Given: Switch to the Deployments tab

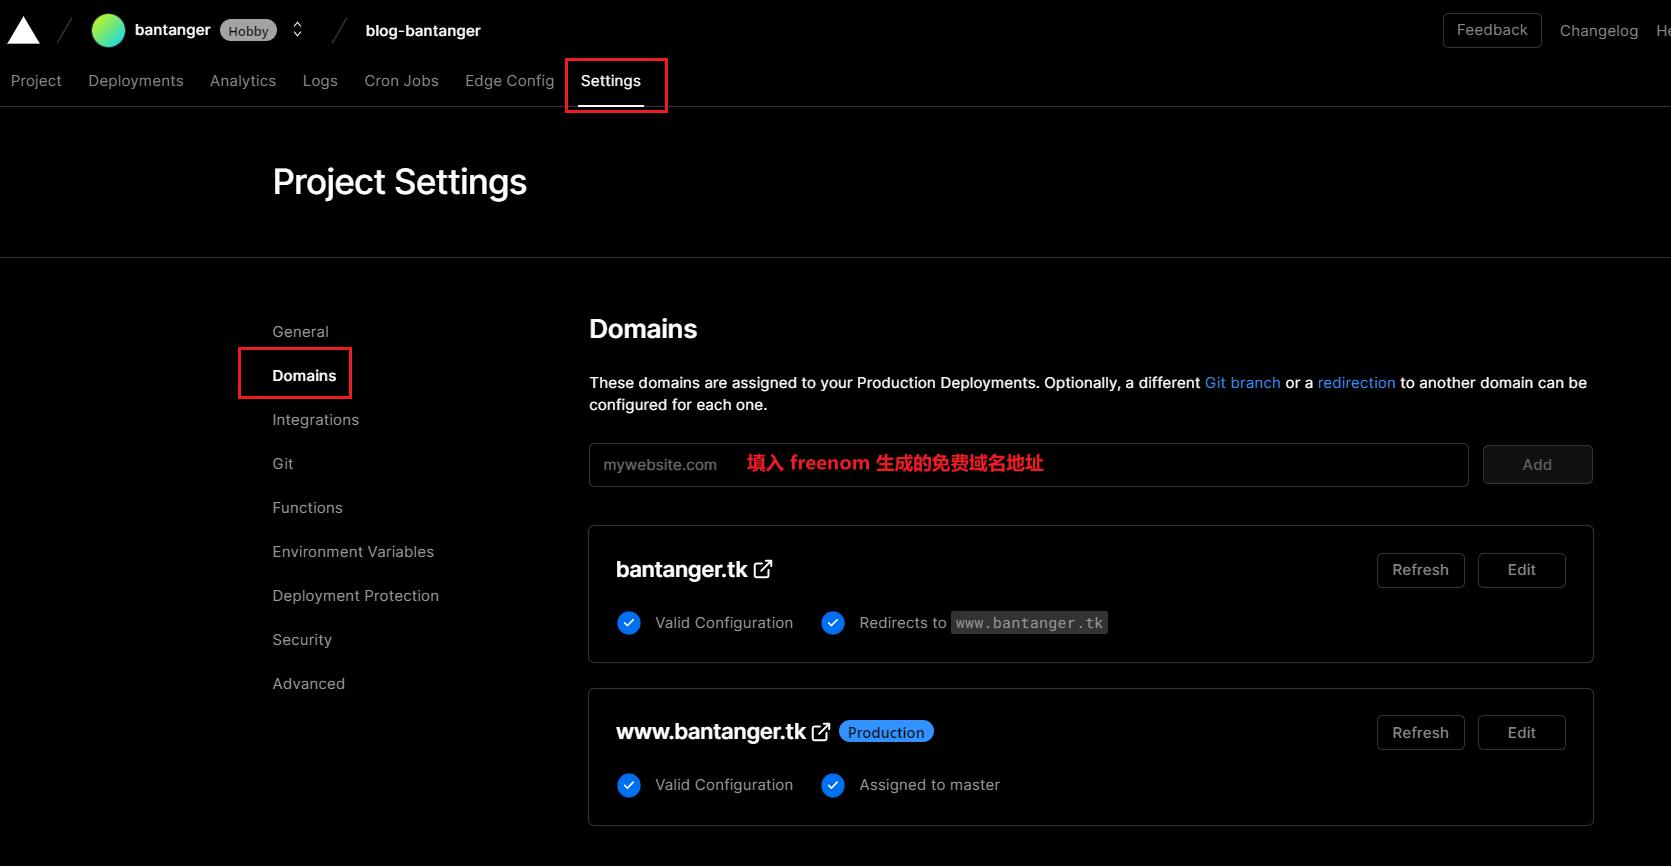Looking at the screenshot, I should click(x=136, y=81).
